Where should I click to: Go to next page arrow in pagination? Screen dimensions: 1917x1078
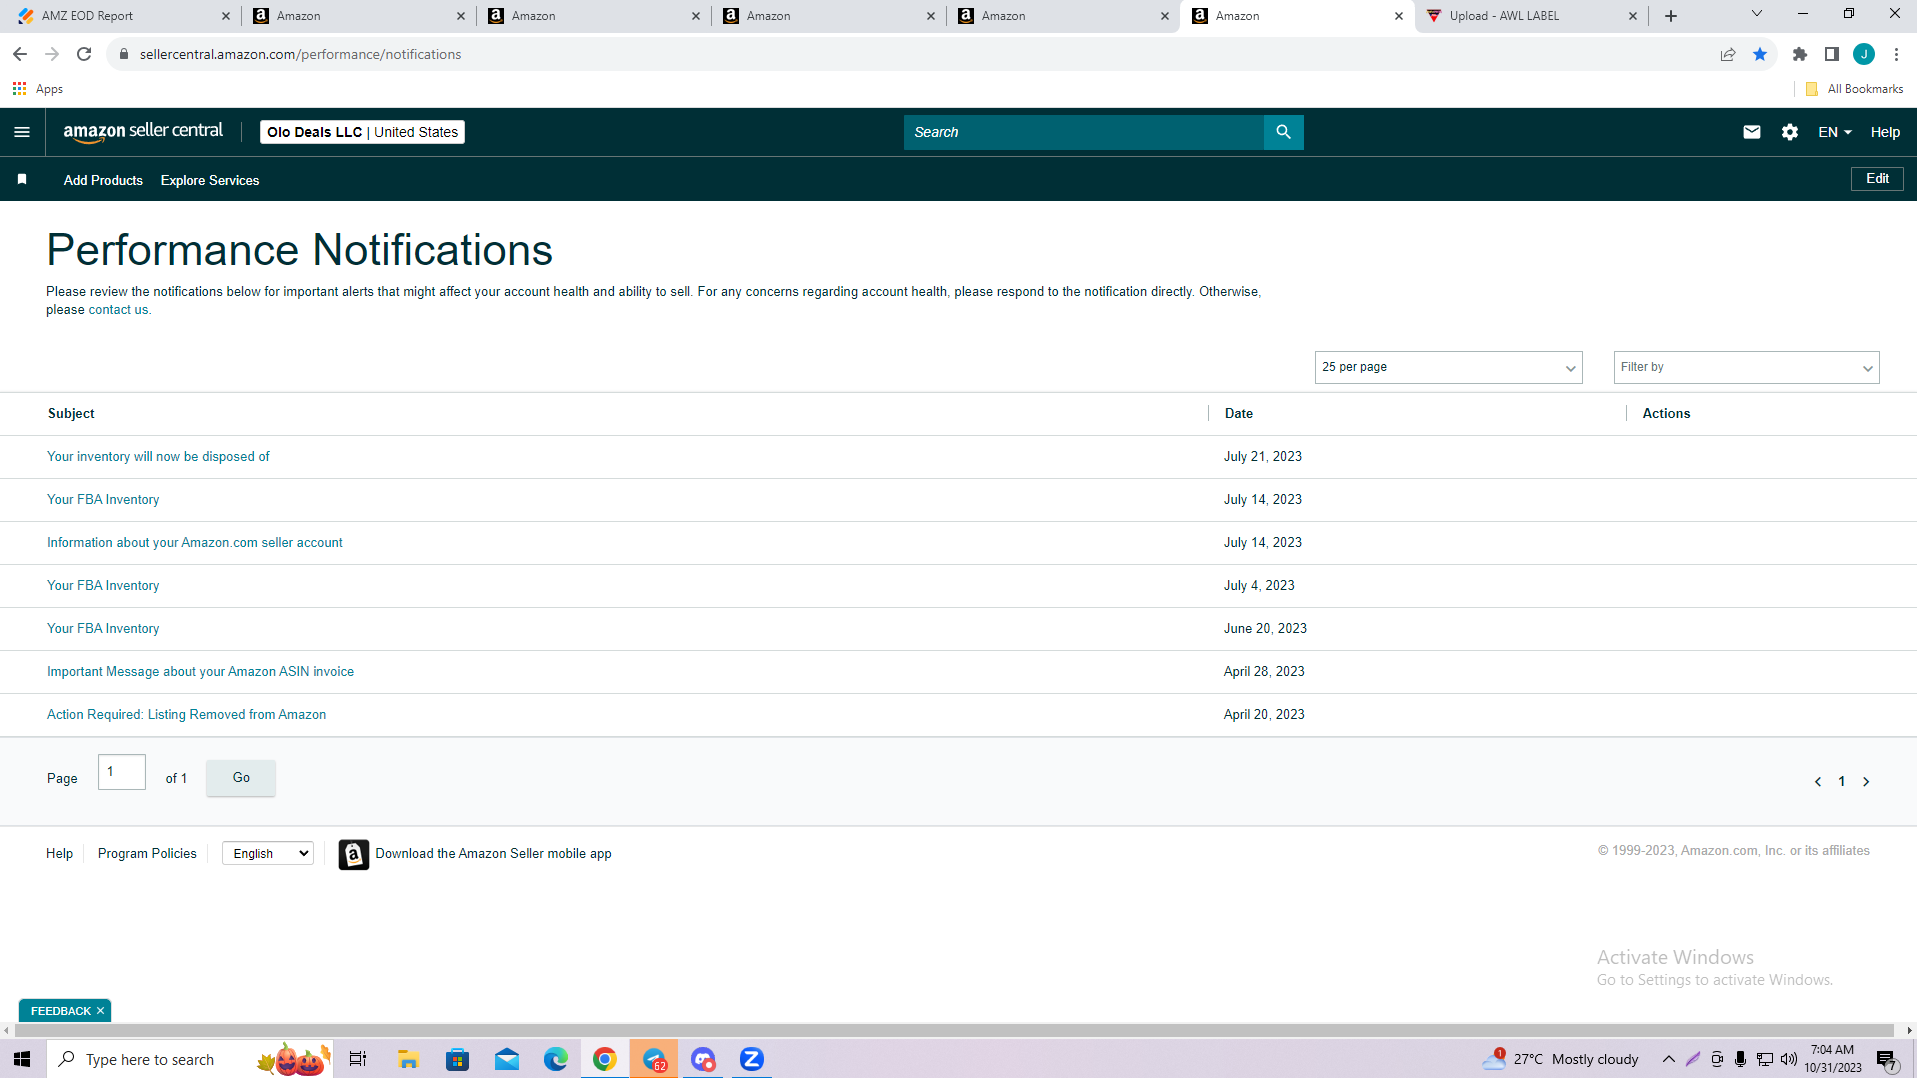pos(1866,782)
